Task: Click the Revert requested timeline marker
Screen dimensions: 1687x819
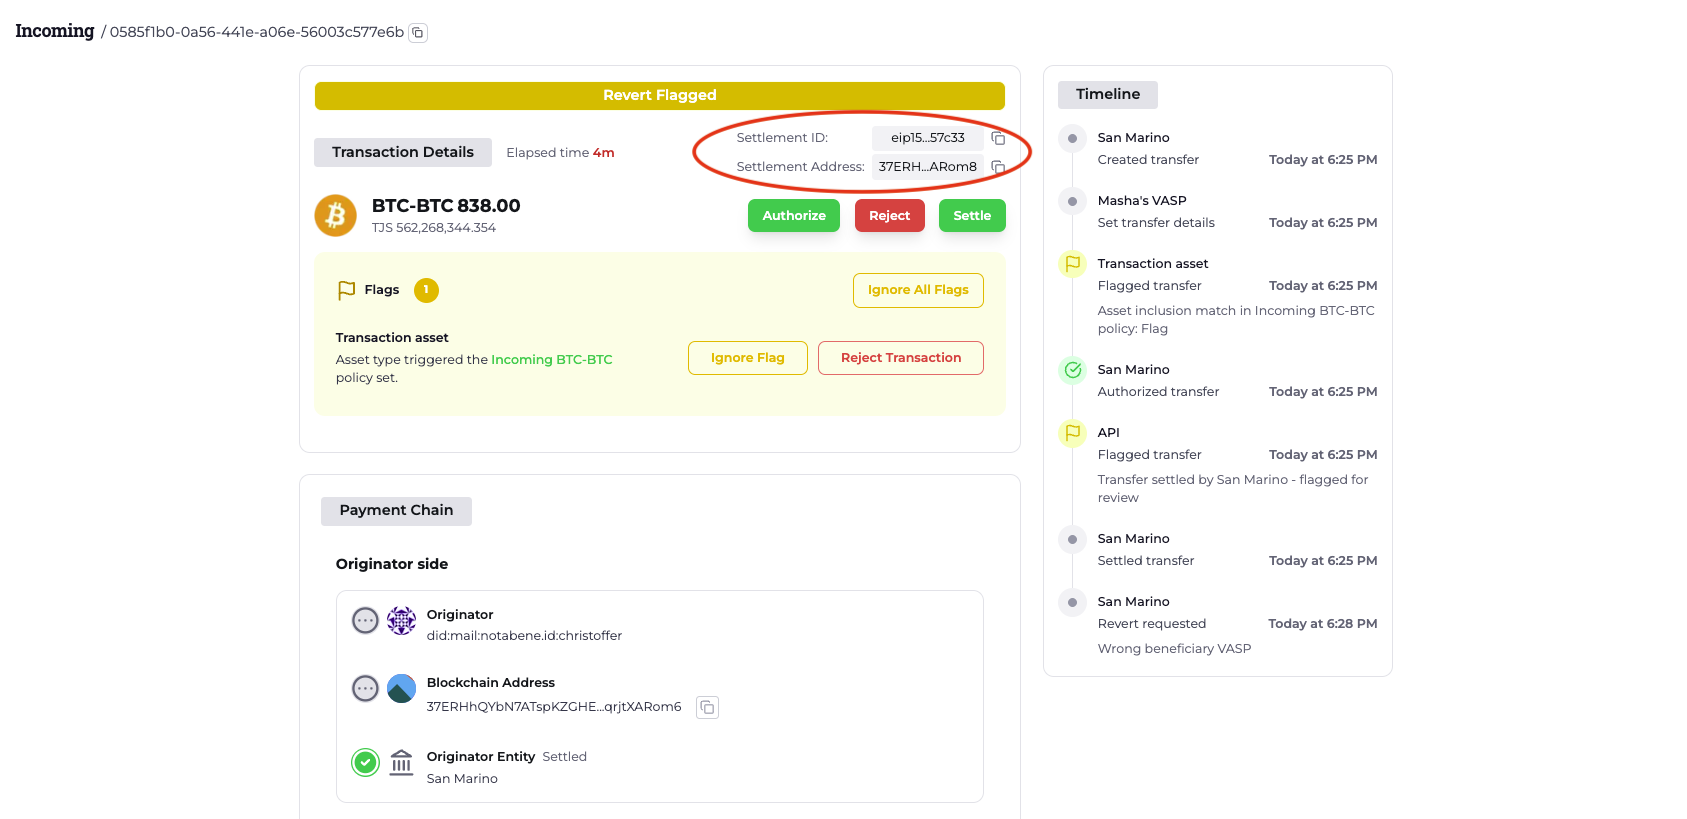Action: click(x=1073, y=602)
